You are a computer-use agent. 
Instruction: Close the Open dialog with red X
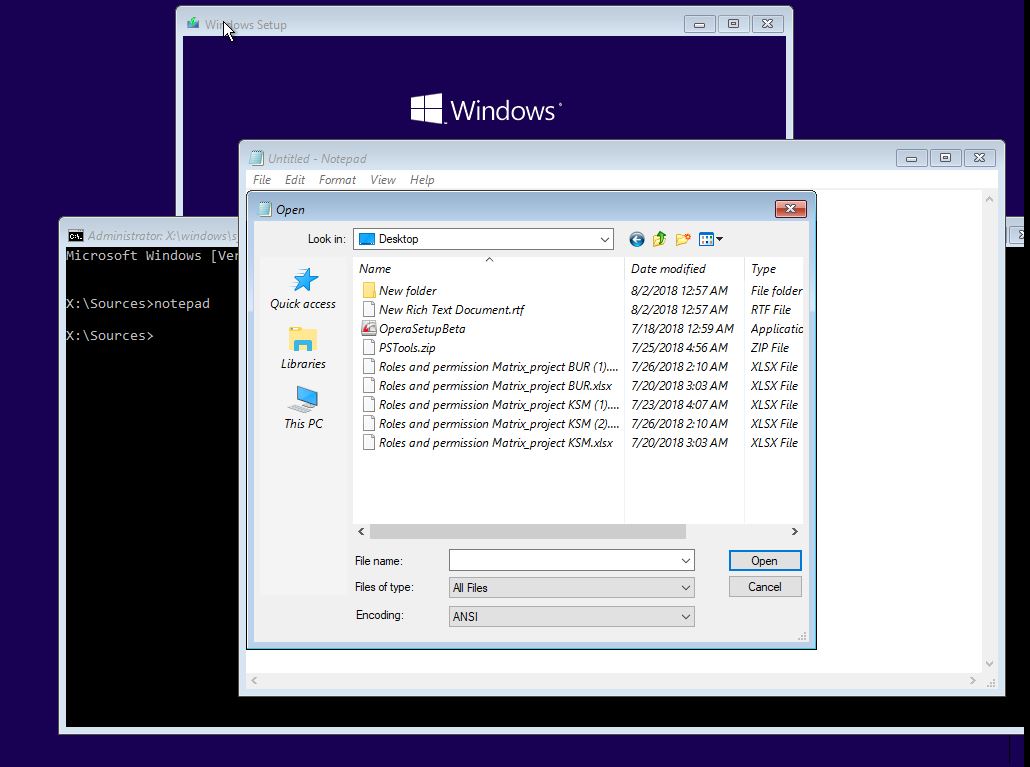click(790, 209)
